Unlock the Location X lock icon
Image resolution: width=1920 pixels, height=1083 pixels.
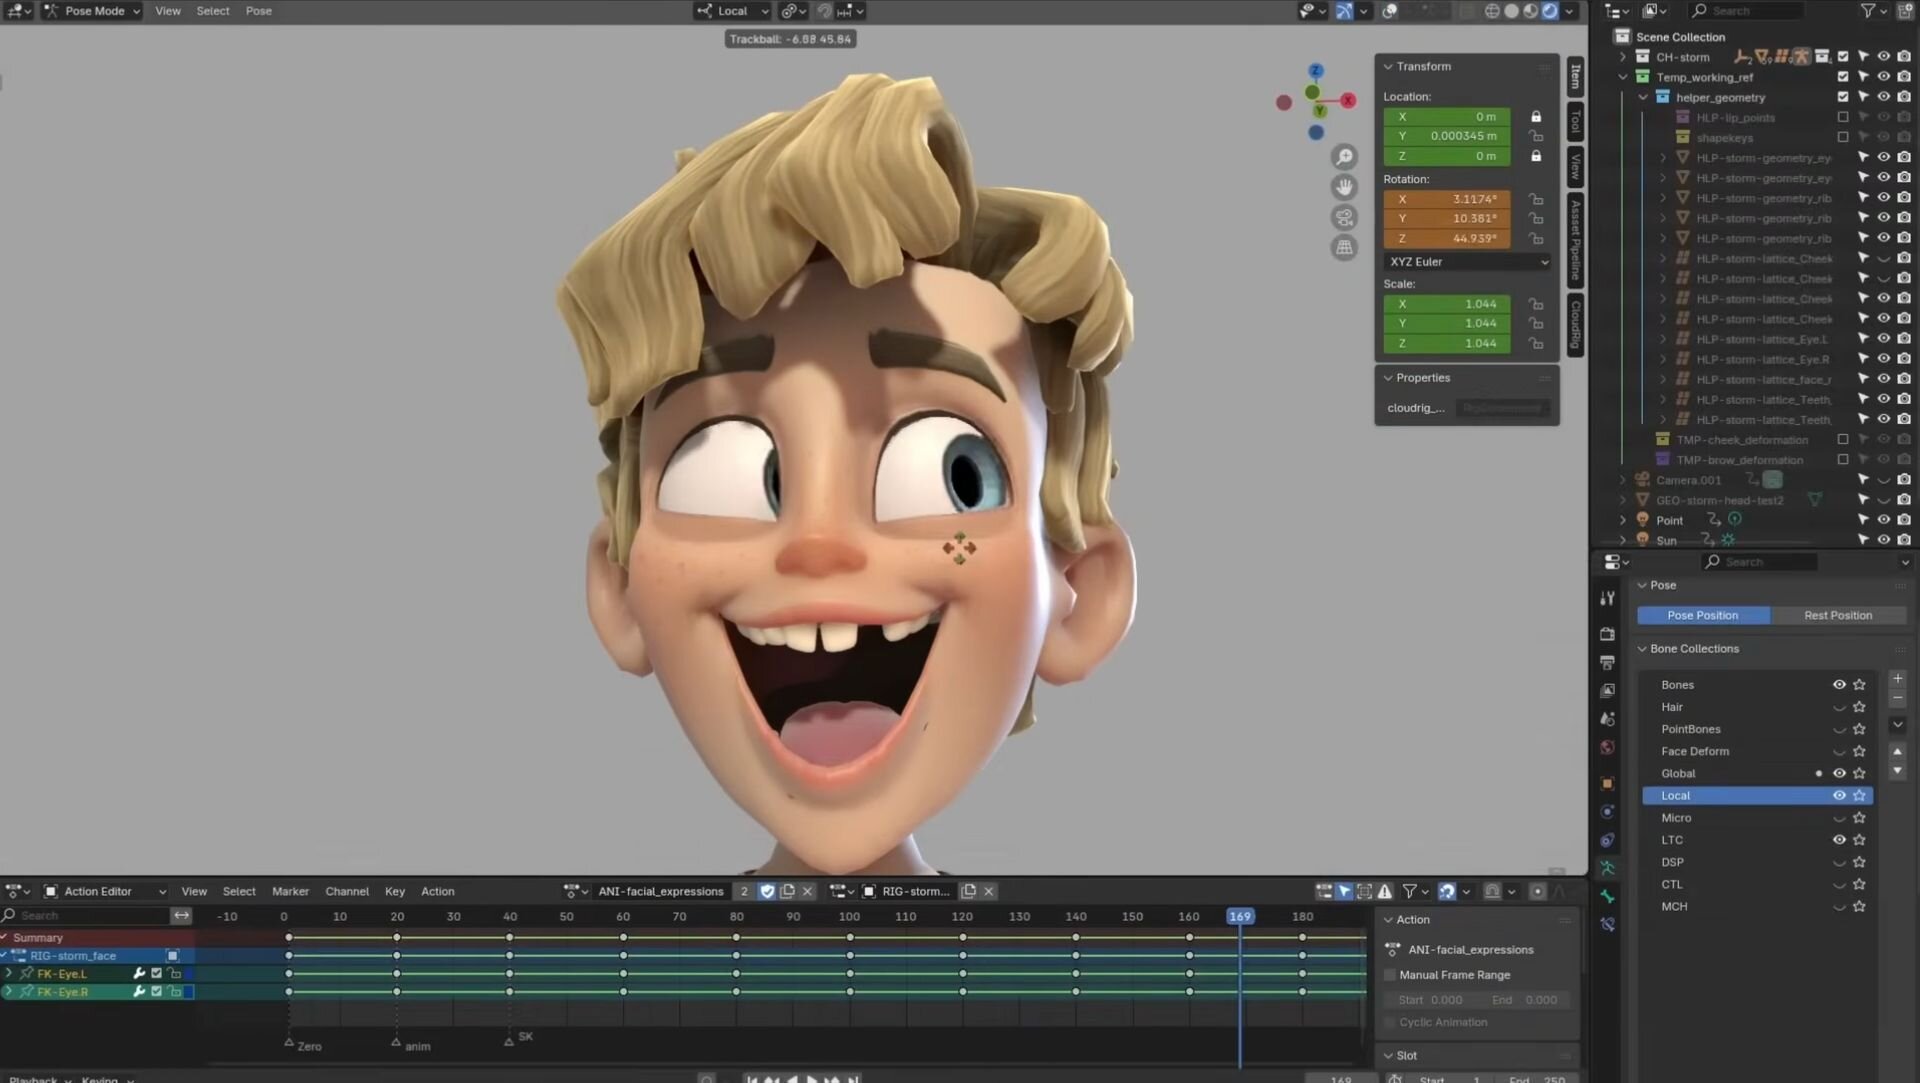point(1536,117)
